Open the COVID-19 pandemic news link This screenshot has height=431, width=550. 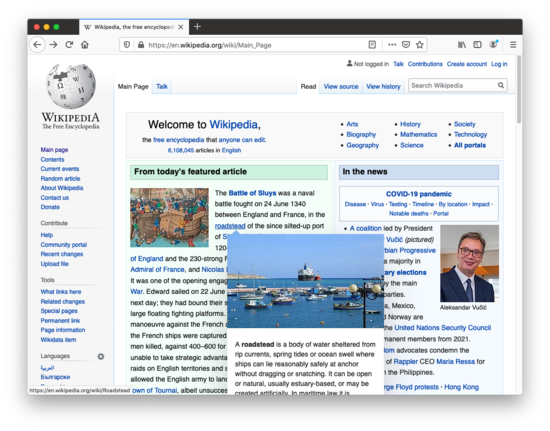(x=418, y=194)
